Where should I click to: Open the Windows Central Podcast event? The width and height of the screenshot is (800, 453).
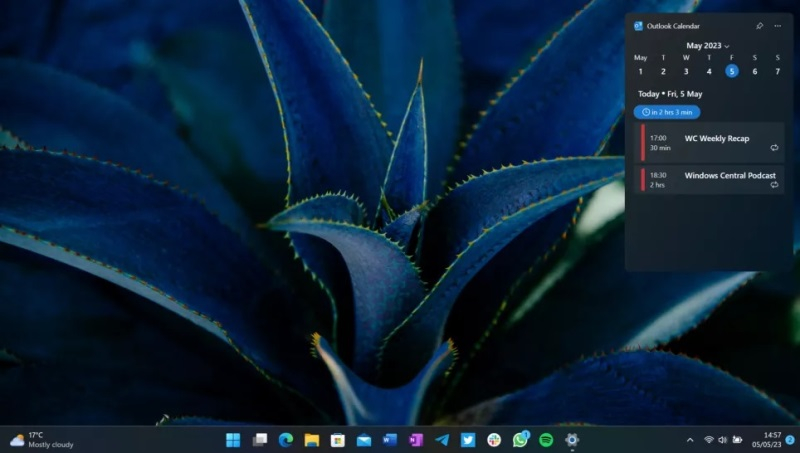click(x=712, y=180)
